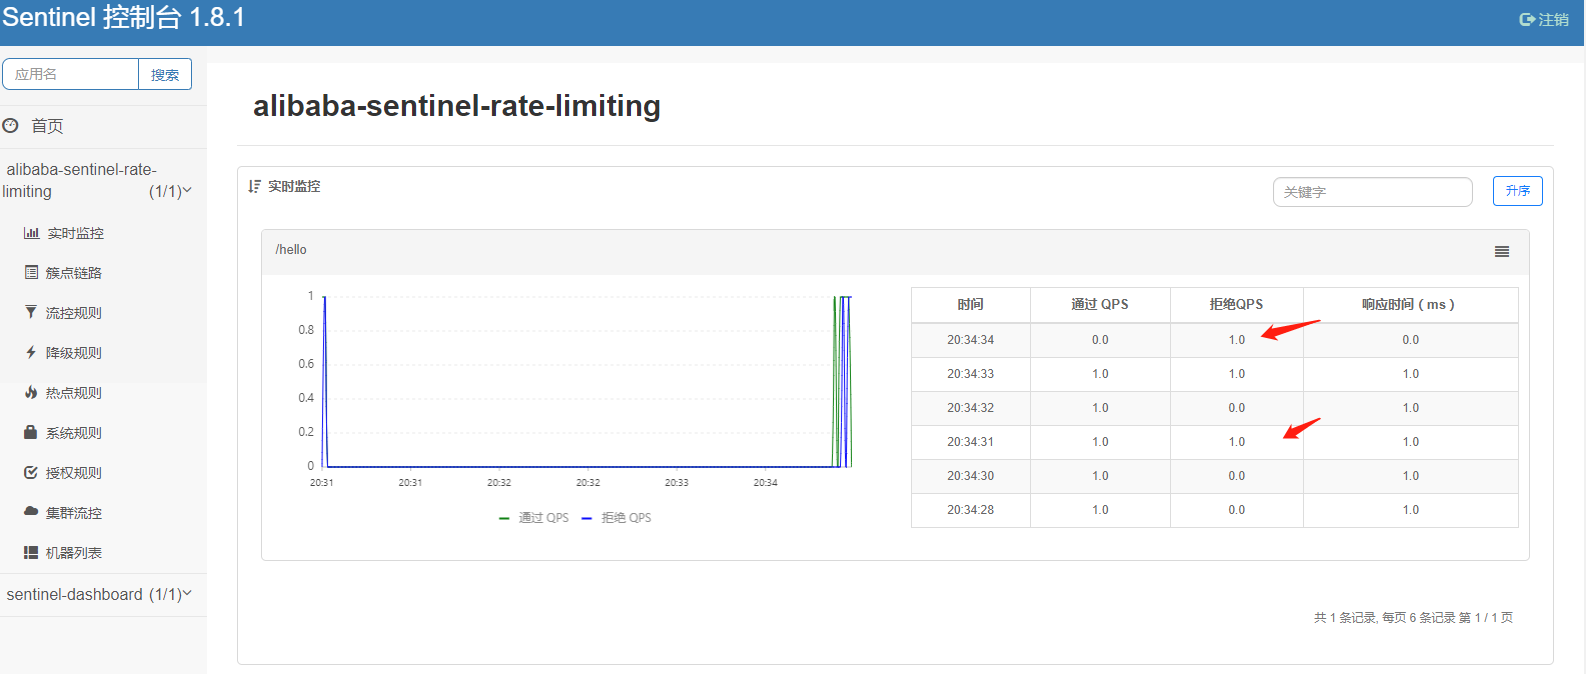Click the 授权规则 check icon
Image resolution: width=1586 pixels, height=674 pixels.
(x=31, y=472)
